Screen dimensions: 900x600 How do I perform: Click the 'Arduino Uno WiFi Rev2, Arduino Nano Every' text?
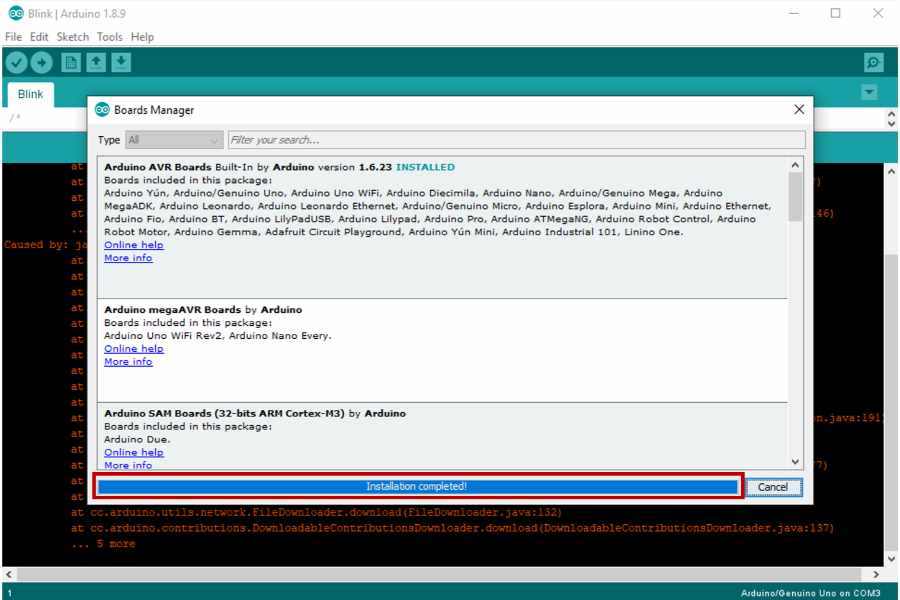coord(218,336)
